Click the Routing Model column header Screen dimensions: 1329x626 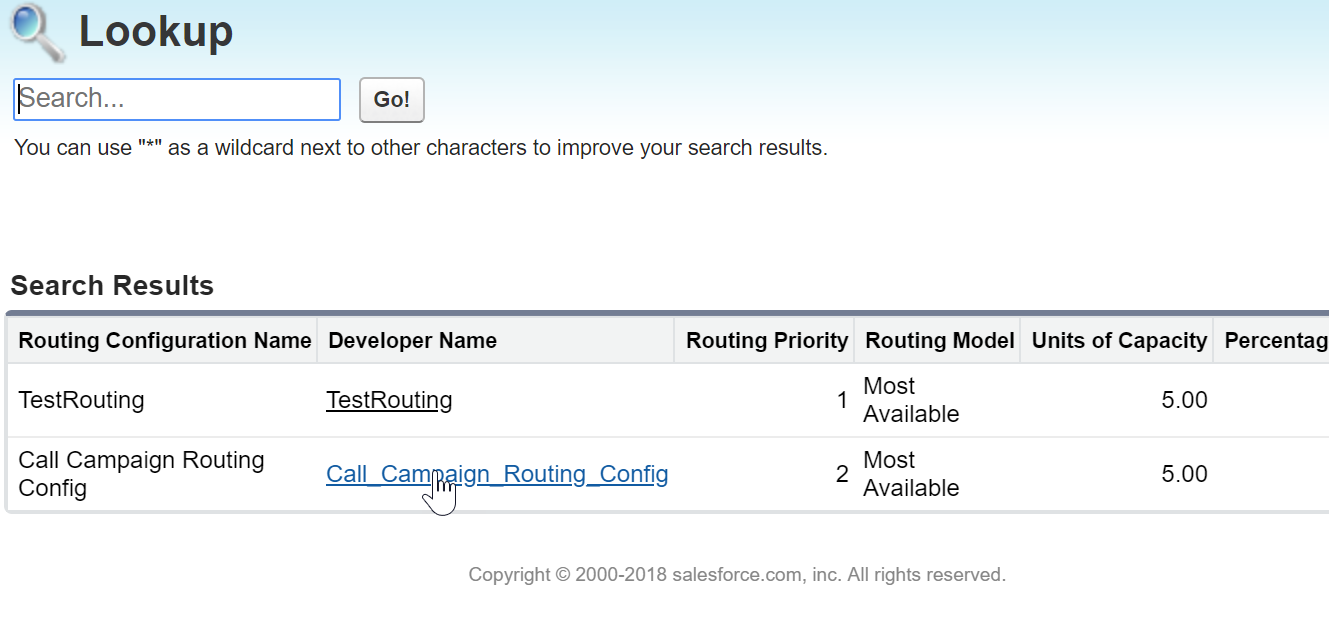[940, 340]
